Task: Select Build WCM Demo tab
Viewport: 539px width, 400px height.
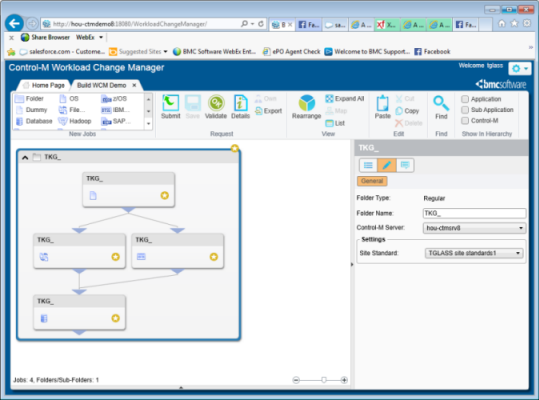Action: [101, 85]
